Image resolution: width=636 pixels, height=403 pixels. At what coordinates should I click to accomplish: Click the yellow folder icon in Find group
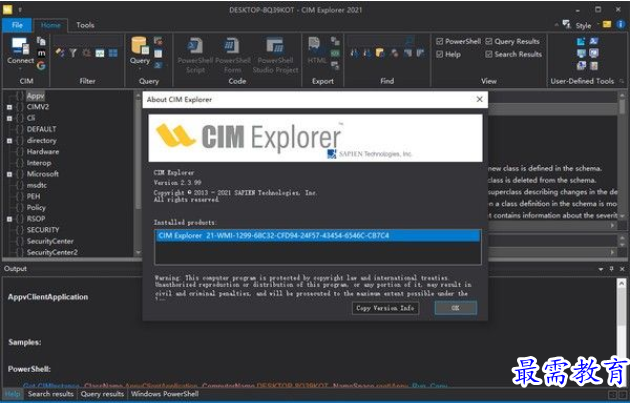pos(380,53)
